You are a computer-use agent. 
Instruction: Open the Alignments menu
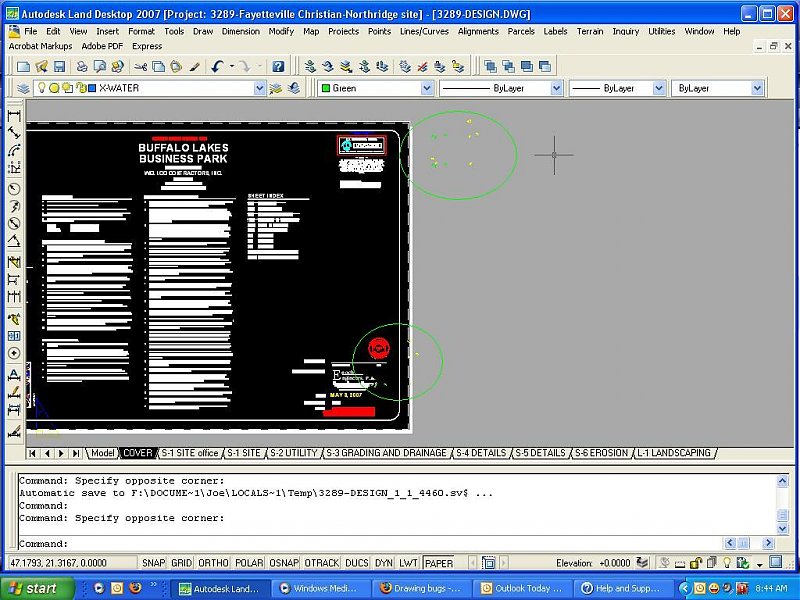coord(478,31)
